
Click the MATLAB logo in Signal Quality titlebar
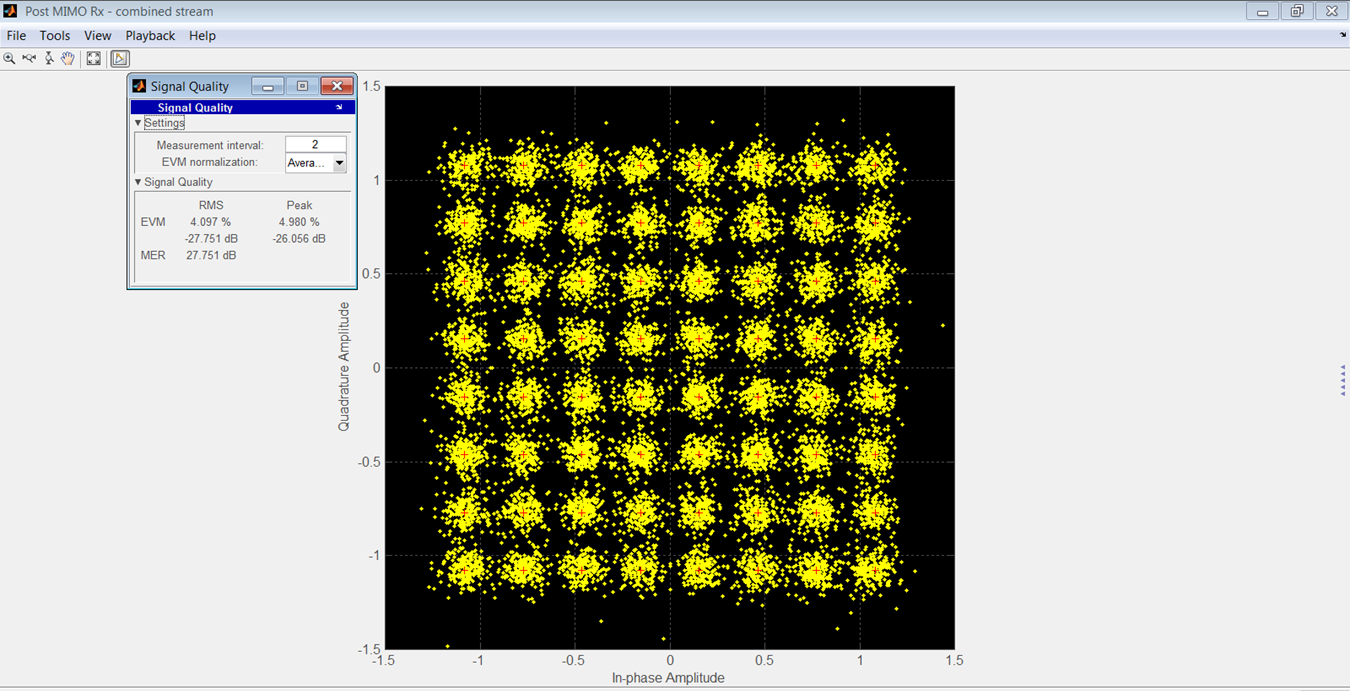(137, 85)
